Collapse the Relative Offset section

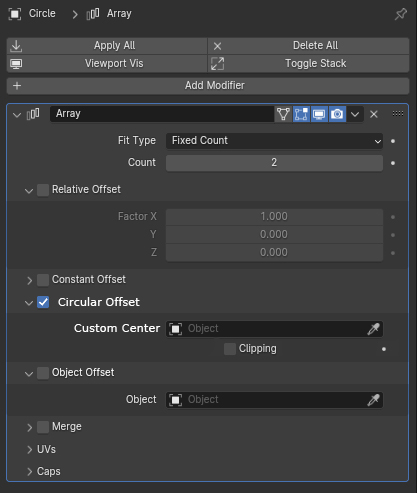click(x=29, y=191)
